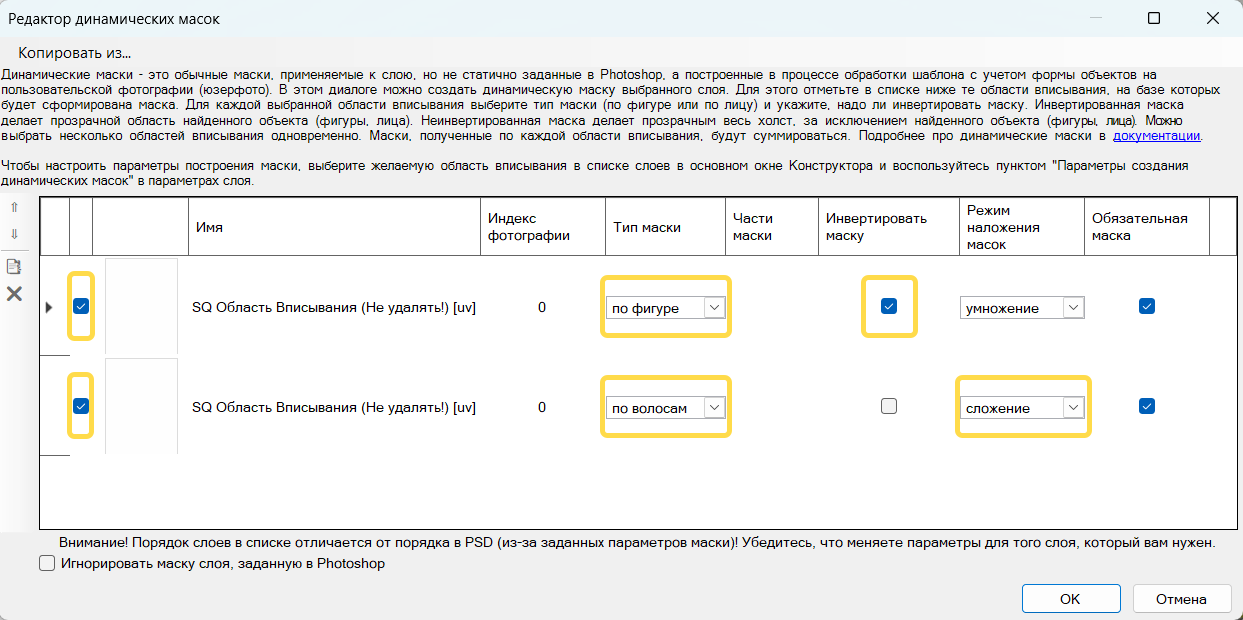Uncheck the mandatory mask checkbox in first row

1147,306
